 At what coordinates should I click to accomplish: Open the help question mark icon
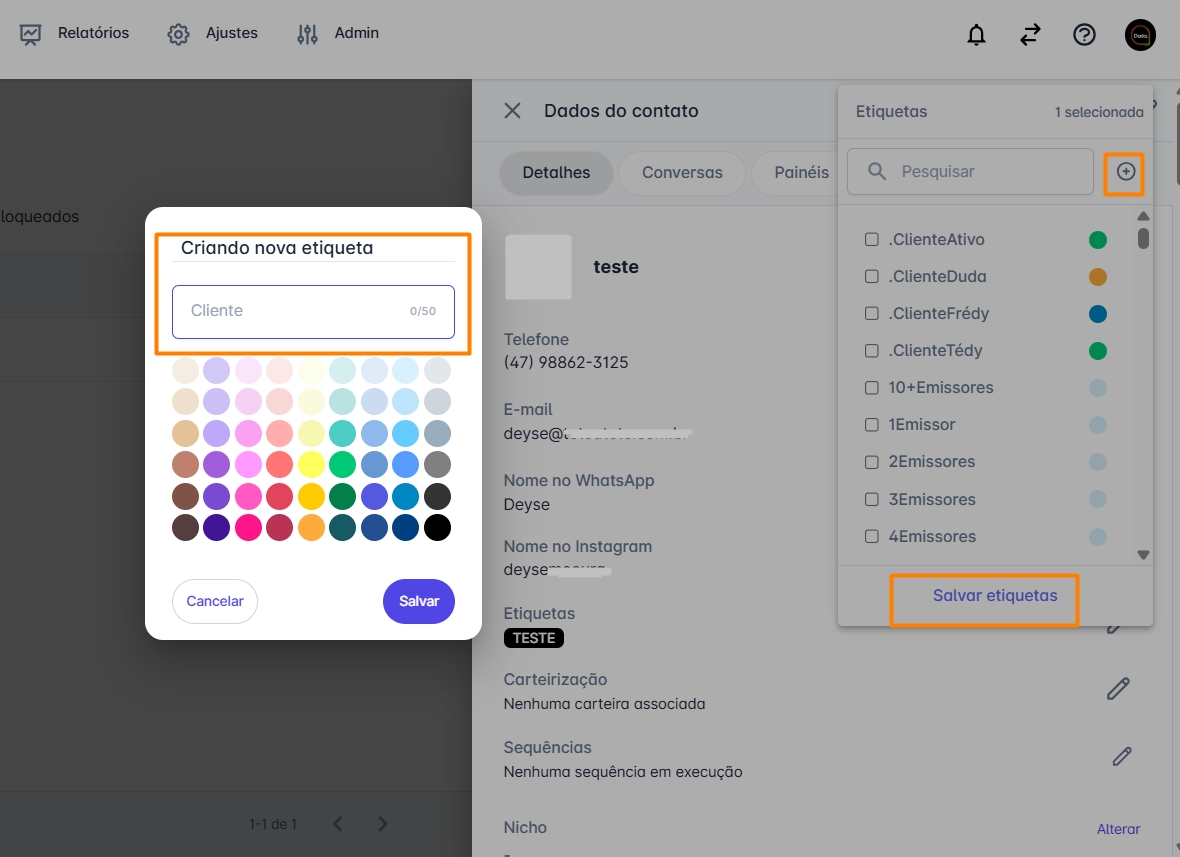pos(1084,35)
